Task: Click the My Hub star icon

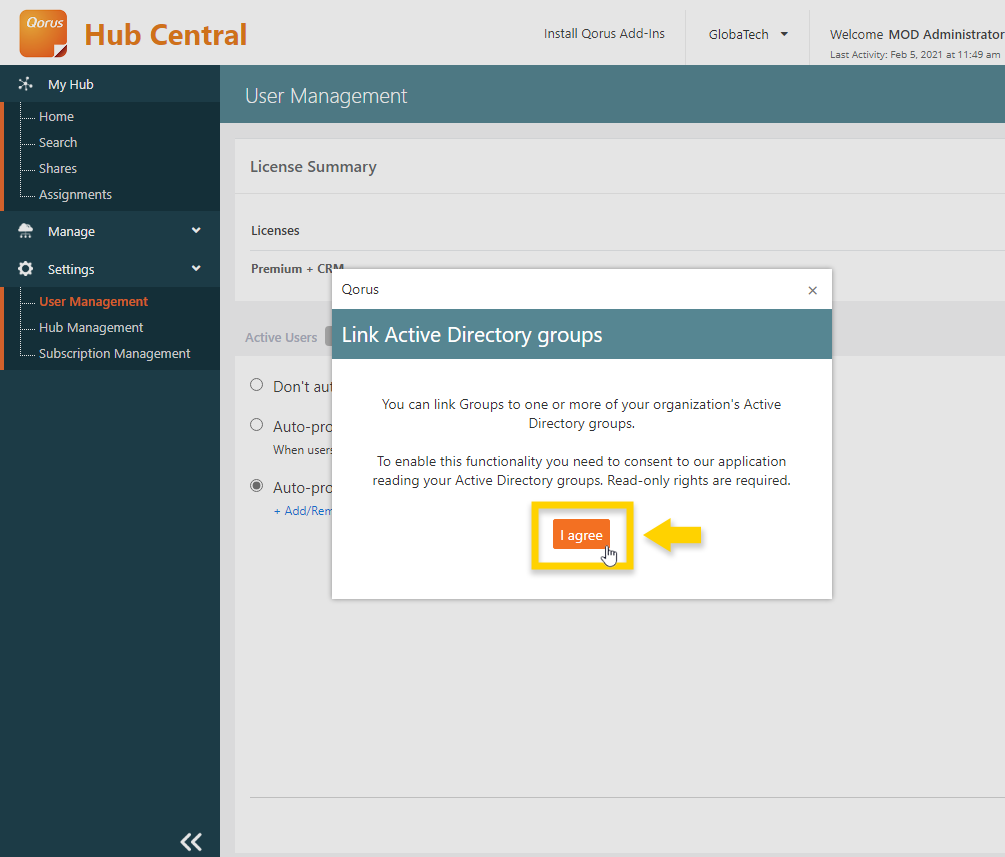Action: point(25,84)
